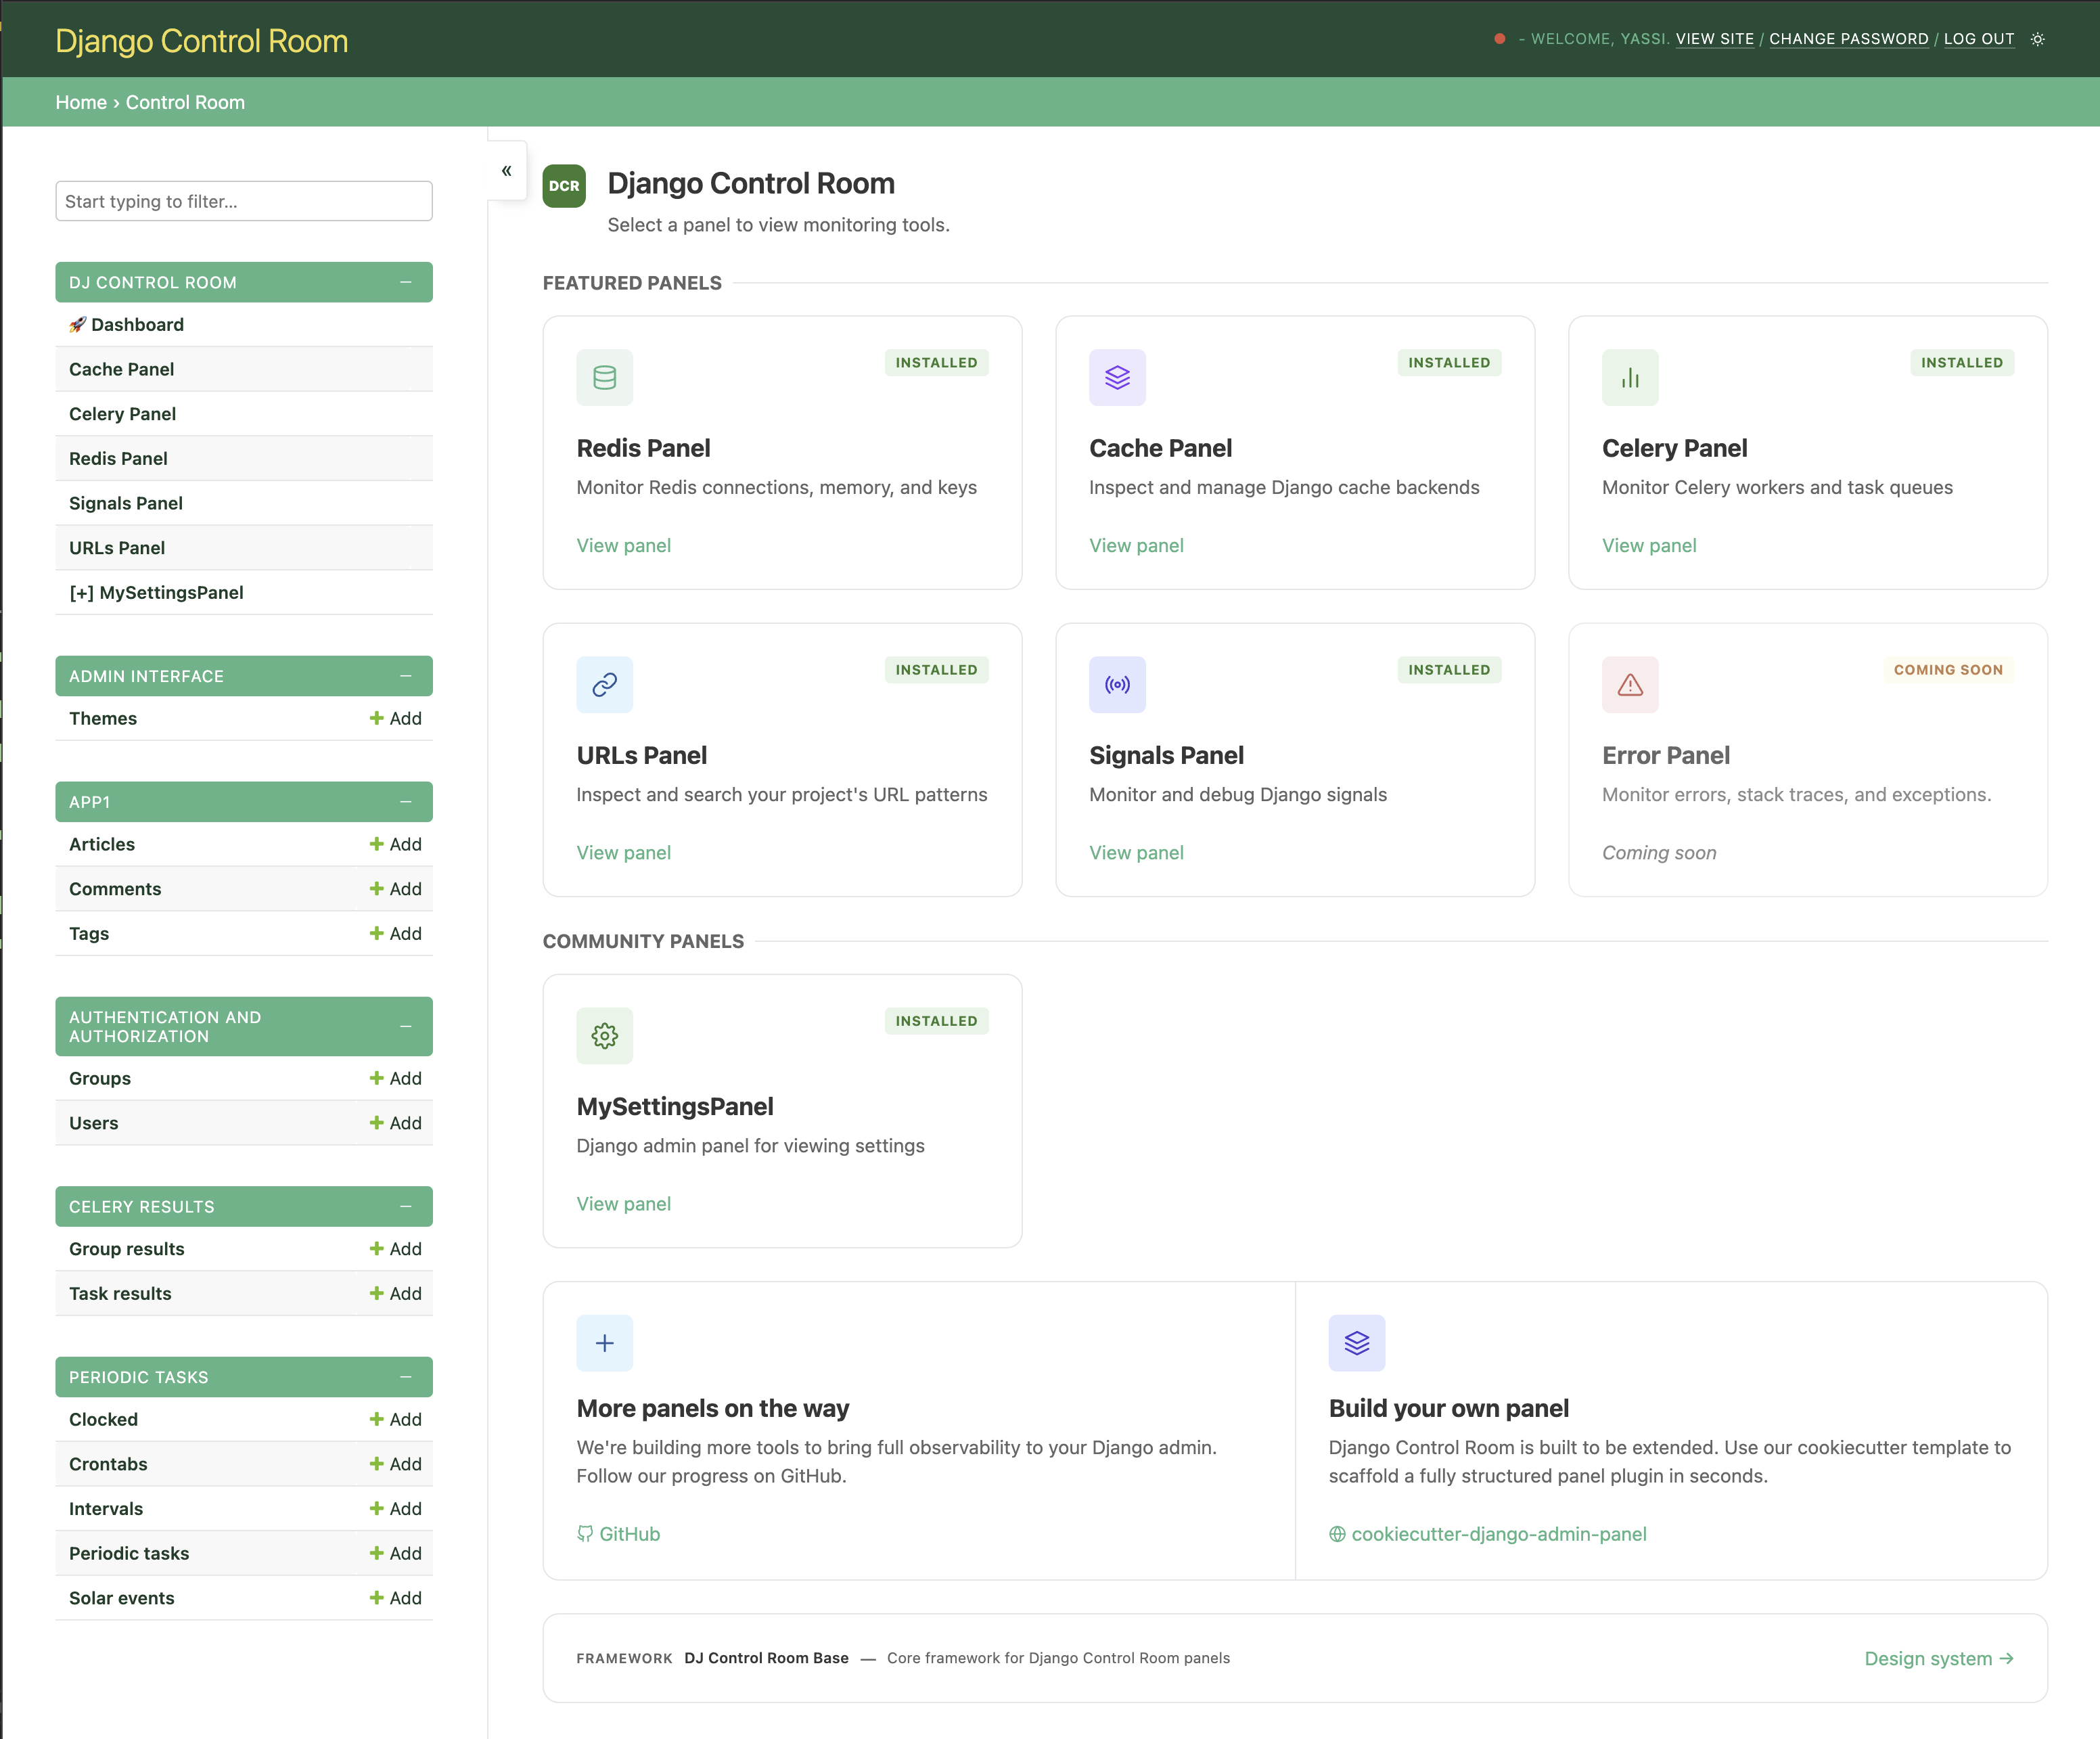This screenshot has height=1739, width=2100.
Task: Click View panel on the Celery Panel card
Action: pyautogui.click(x=1649, y=546)
